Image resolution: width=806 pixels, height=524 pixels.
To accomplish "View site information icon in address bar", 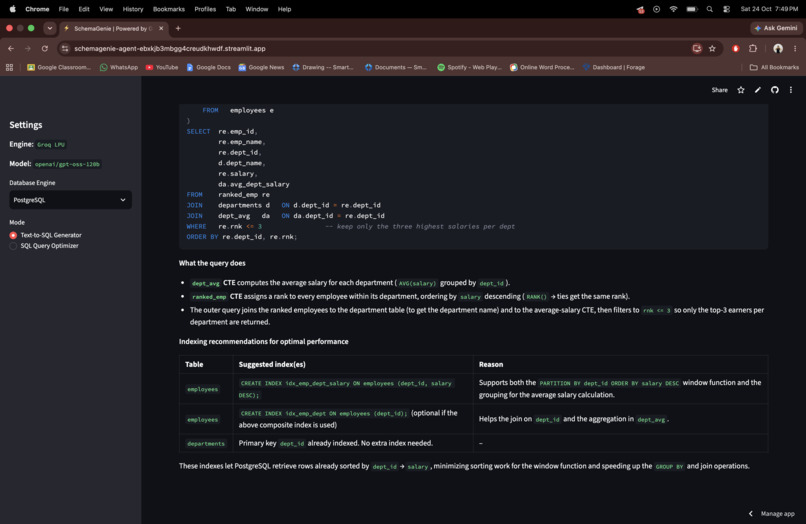I will tap(65, 48).
